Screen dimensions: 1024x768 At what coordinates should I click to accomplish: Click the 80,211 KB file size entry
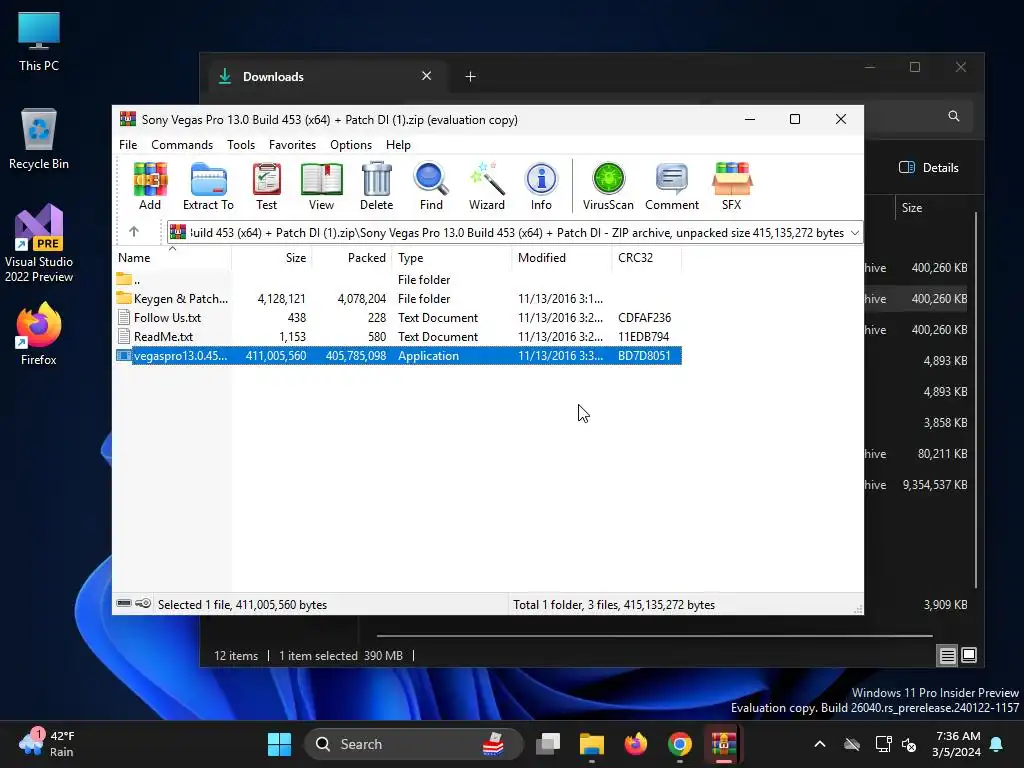click(943, 454)
